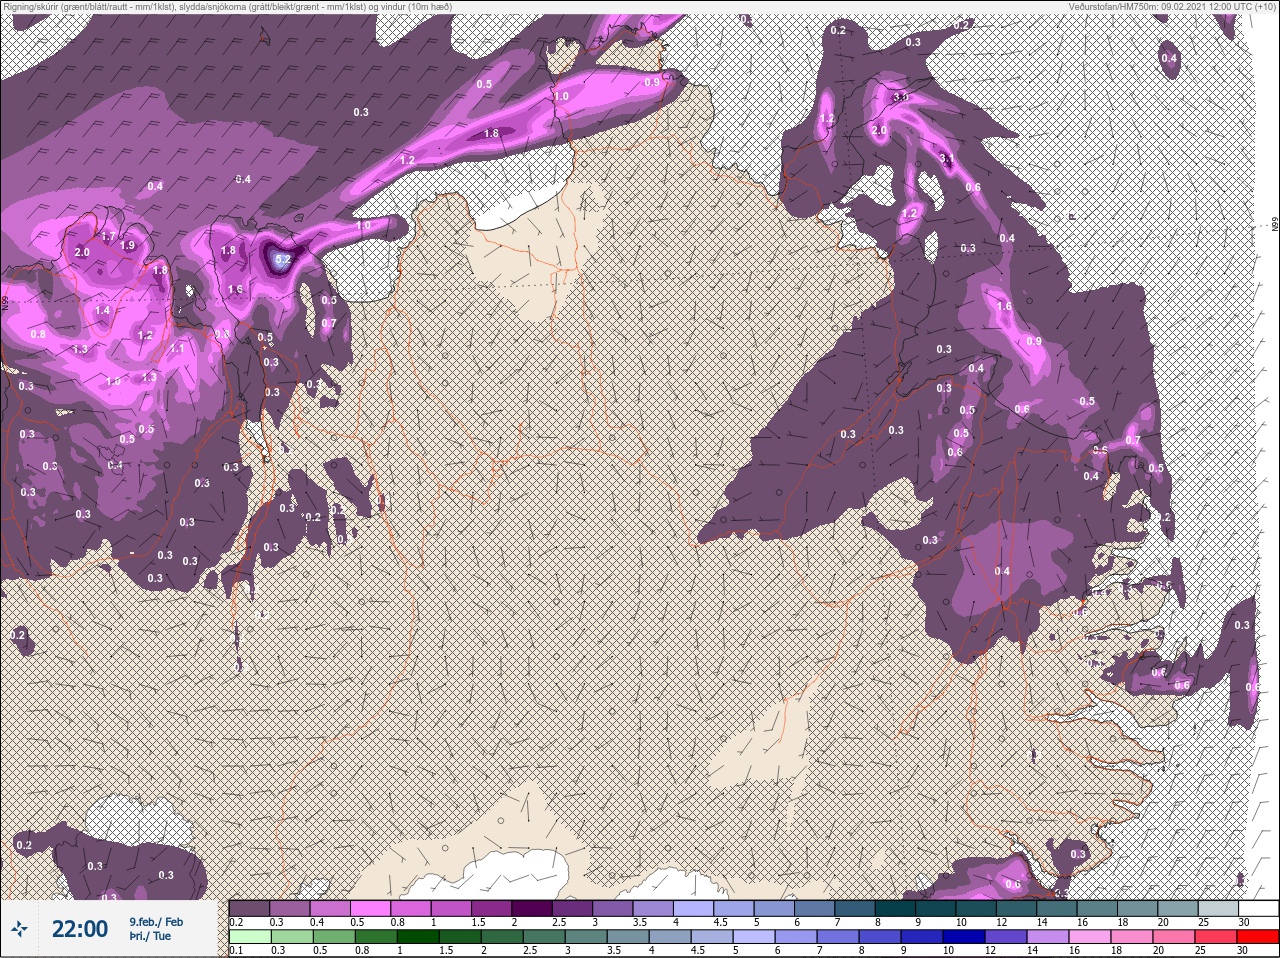
Task: Click the 5.2 precipitation peak value on map
Action: coord(282,260)
